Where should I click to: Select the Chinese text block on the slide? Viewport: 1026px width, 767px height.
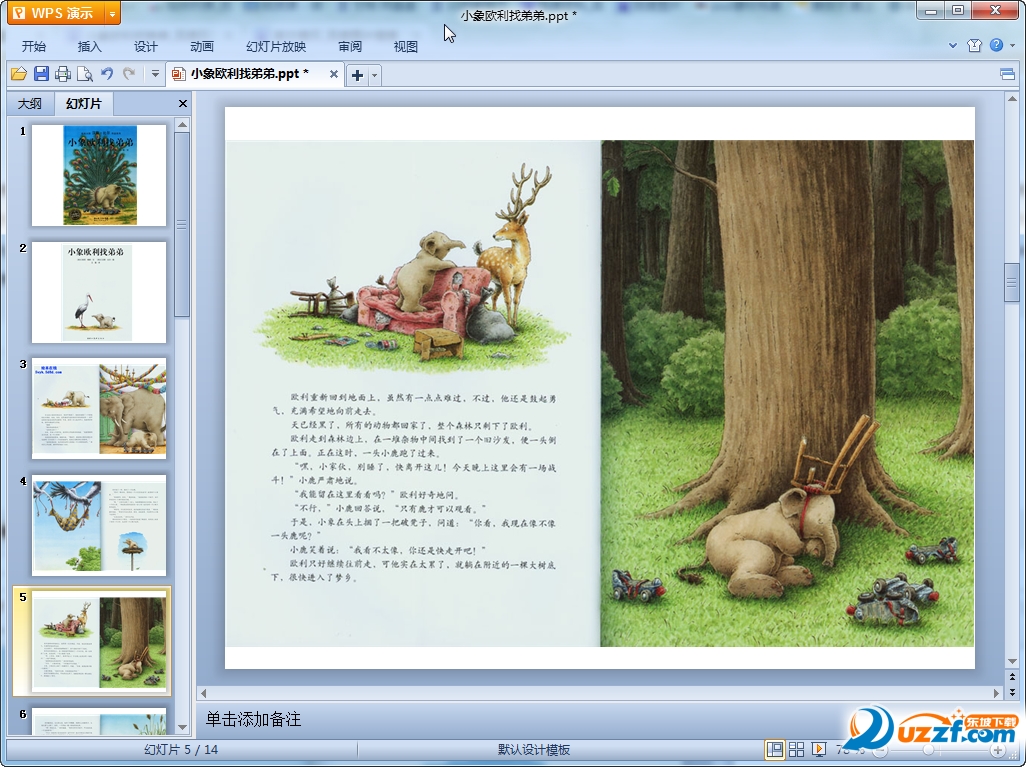[414, 488]
